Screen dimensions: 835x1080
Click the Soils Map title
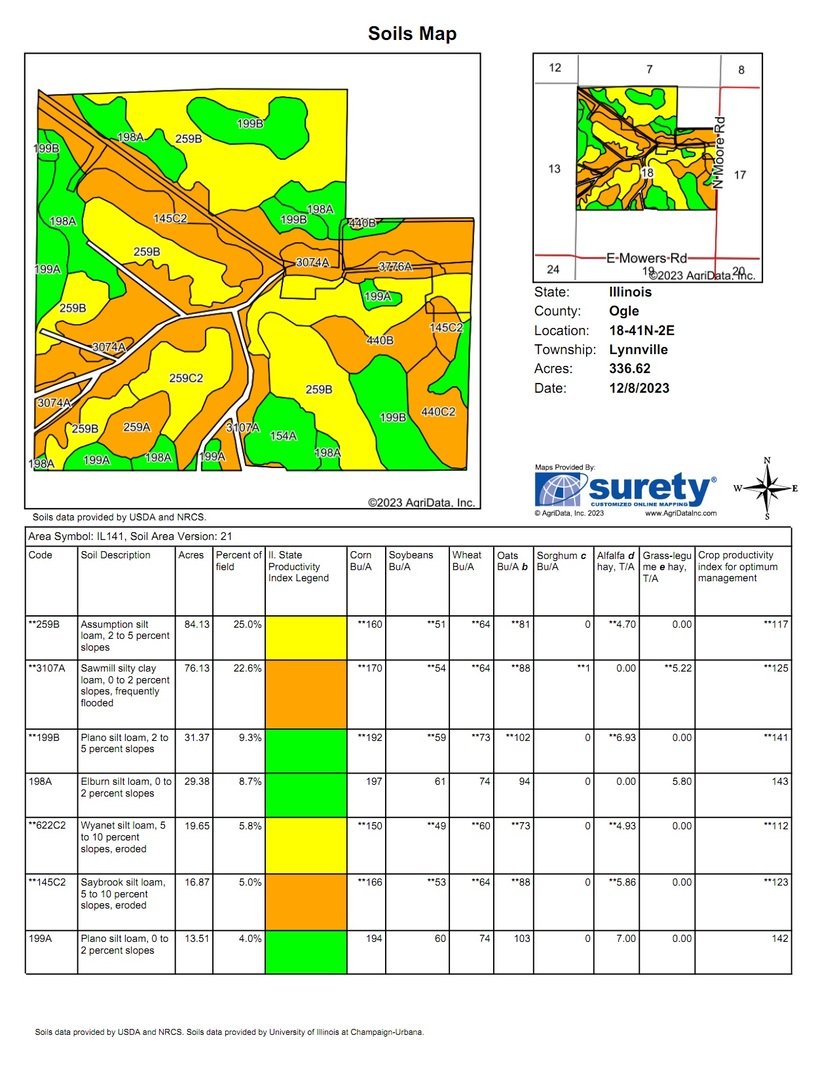[x=412, y=34]
